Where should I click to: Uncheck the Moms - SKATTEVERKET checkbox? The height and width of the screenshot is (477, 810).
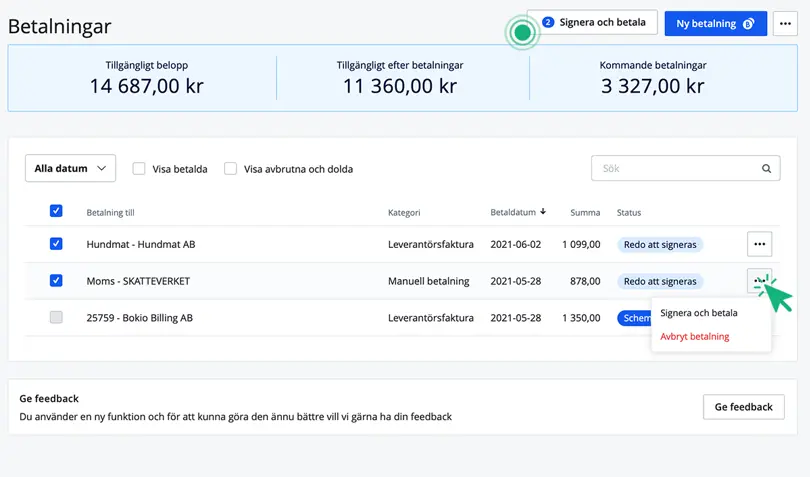point(56,281)
